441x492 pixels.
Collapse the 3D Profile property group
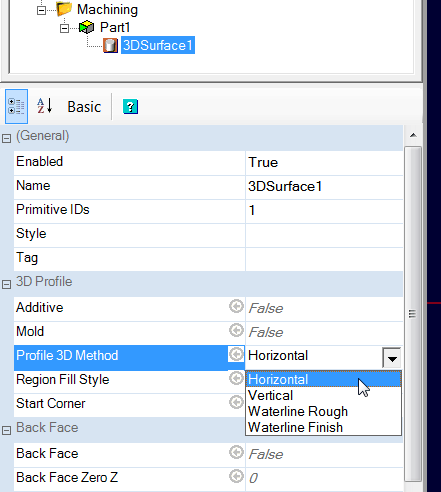[x=6, y=284]
